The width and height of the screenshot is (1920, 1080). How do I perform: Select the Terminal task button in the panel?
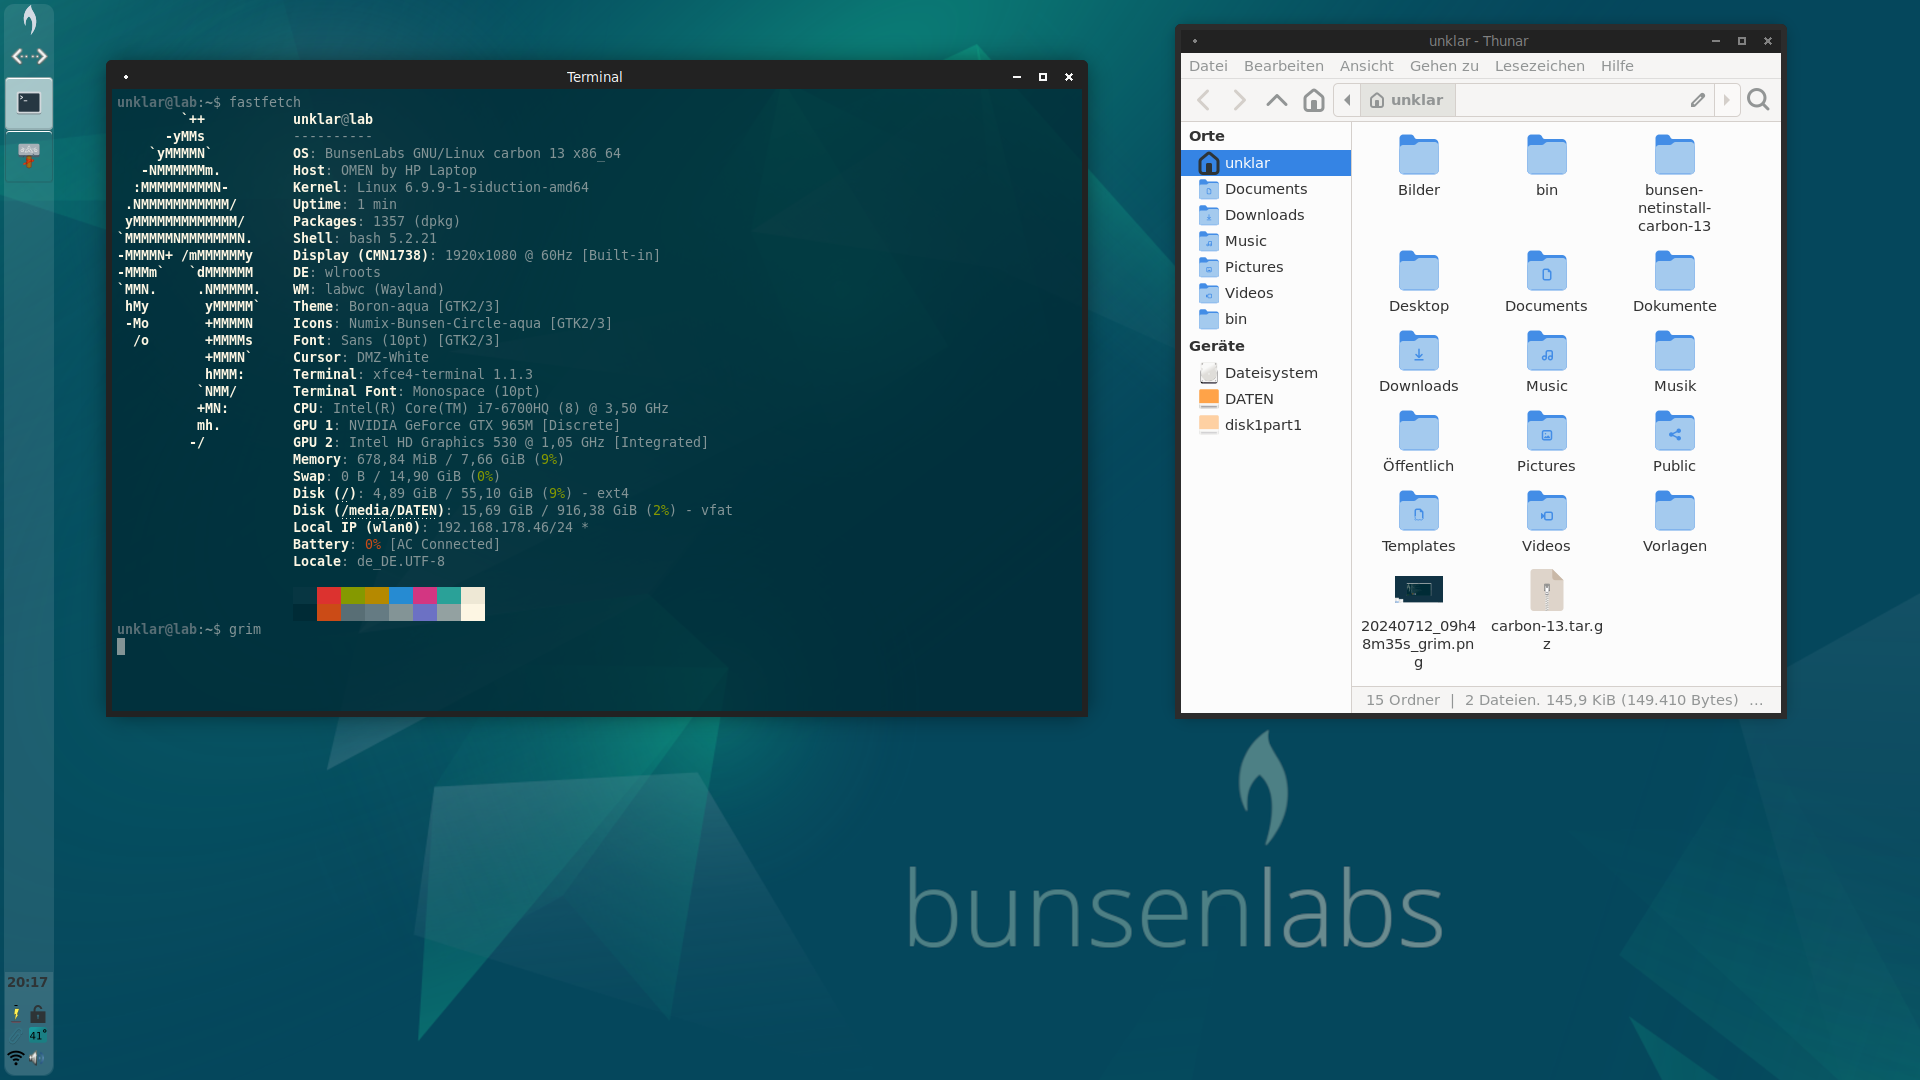click(x=29, y=103)
